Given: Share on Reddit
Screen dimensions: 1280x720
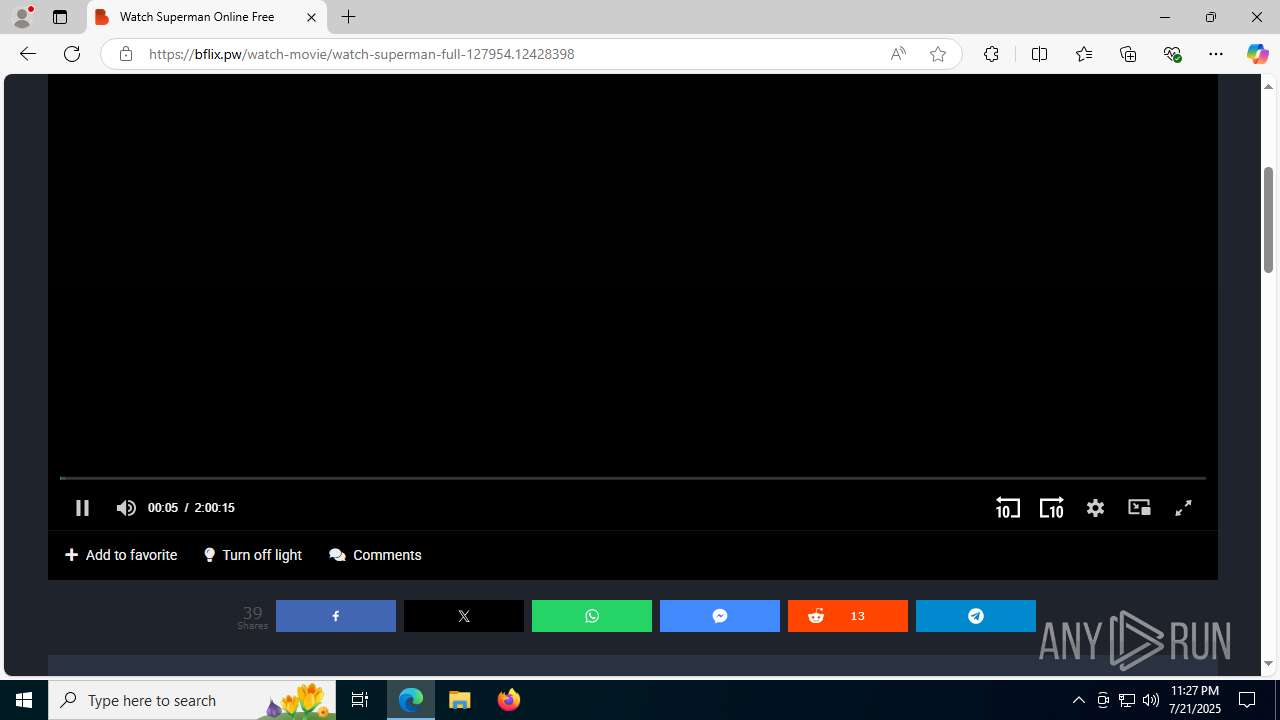Looking at the screenshot, I should pos(848,616).
